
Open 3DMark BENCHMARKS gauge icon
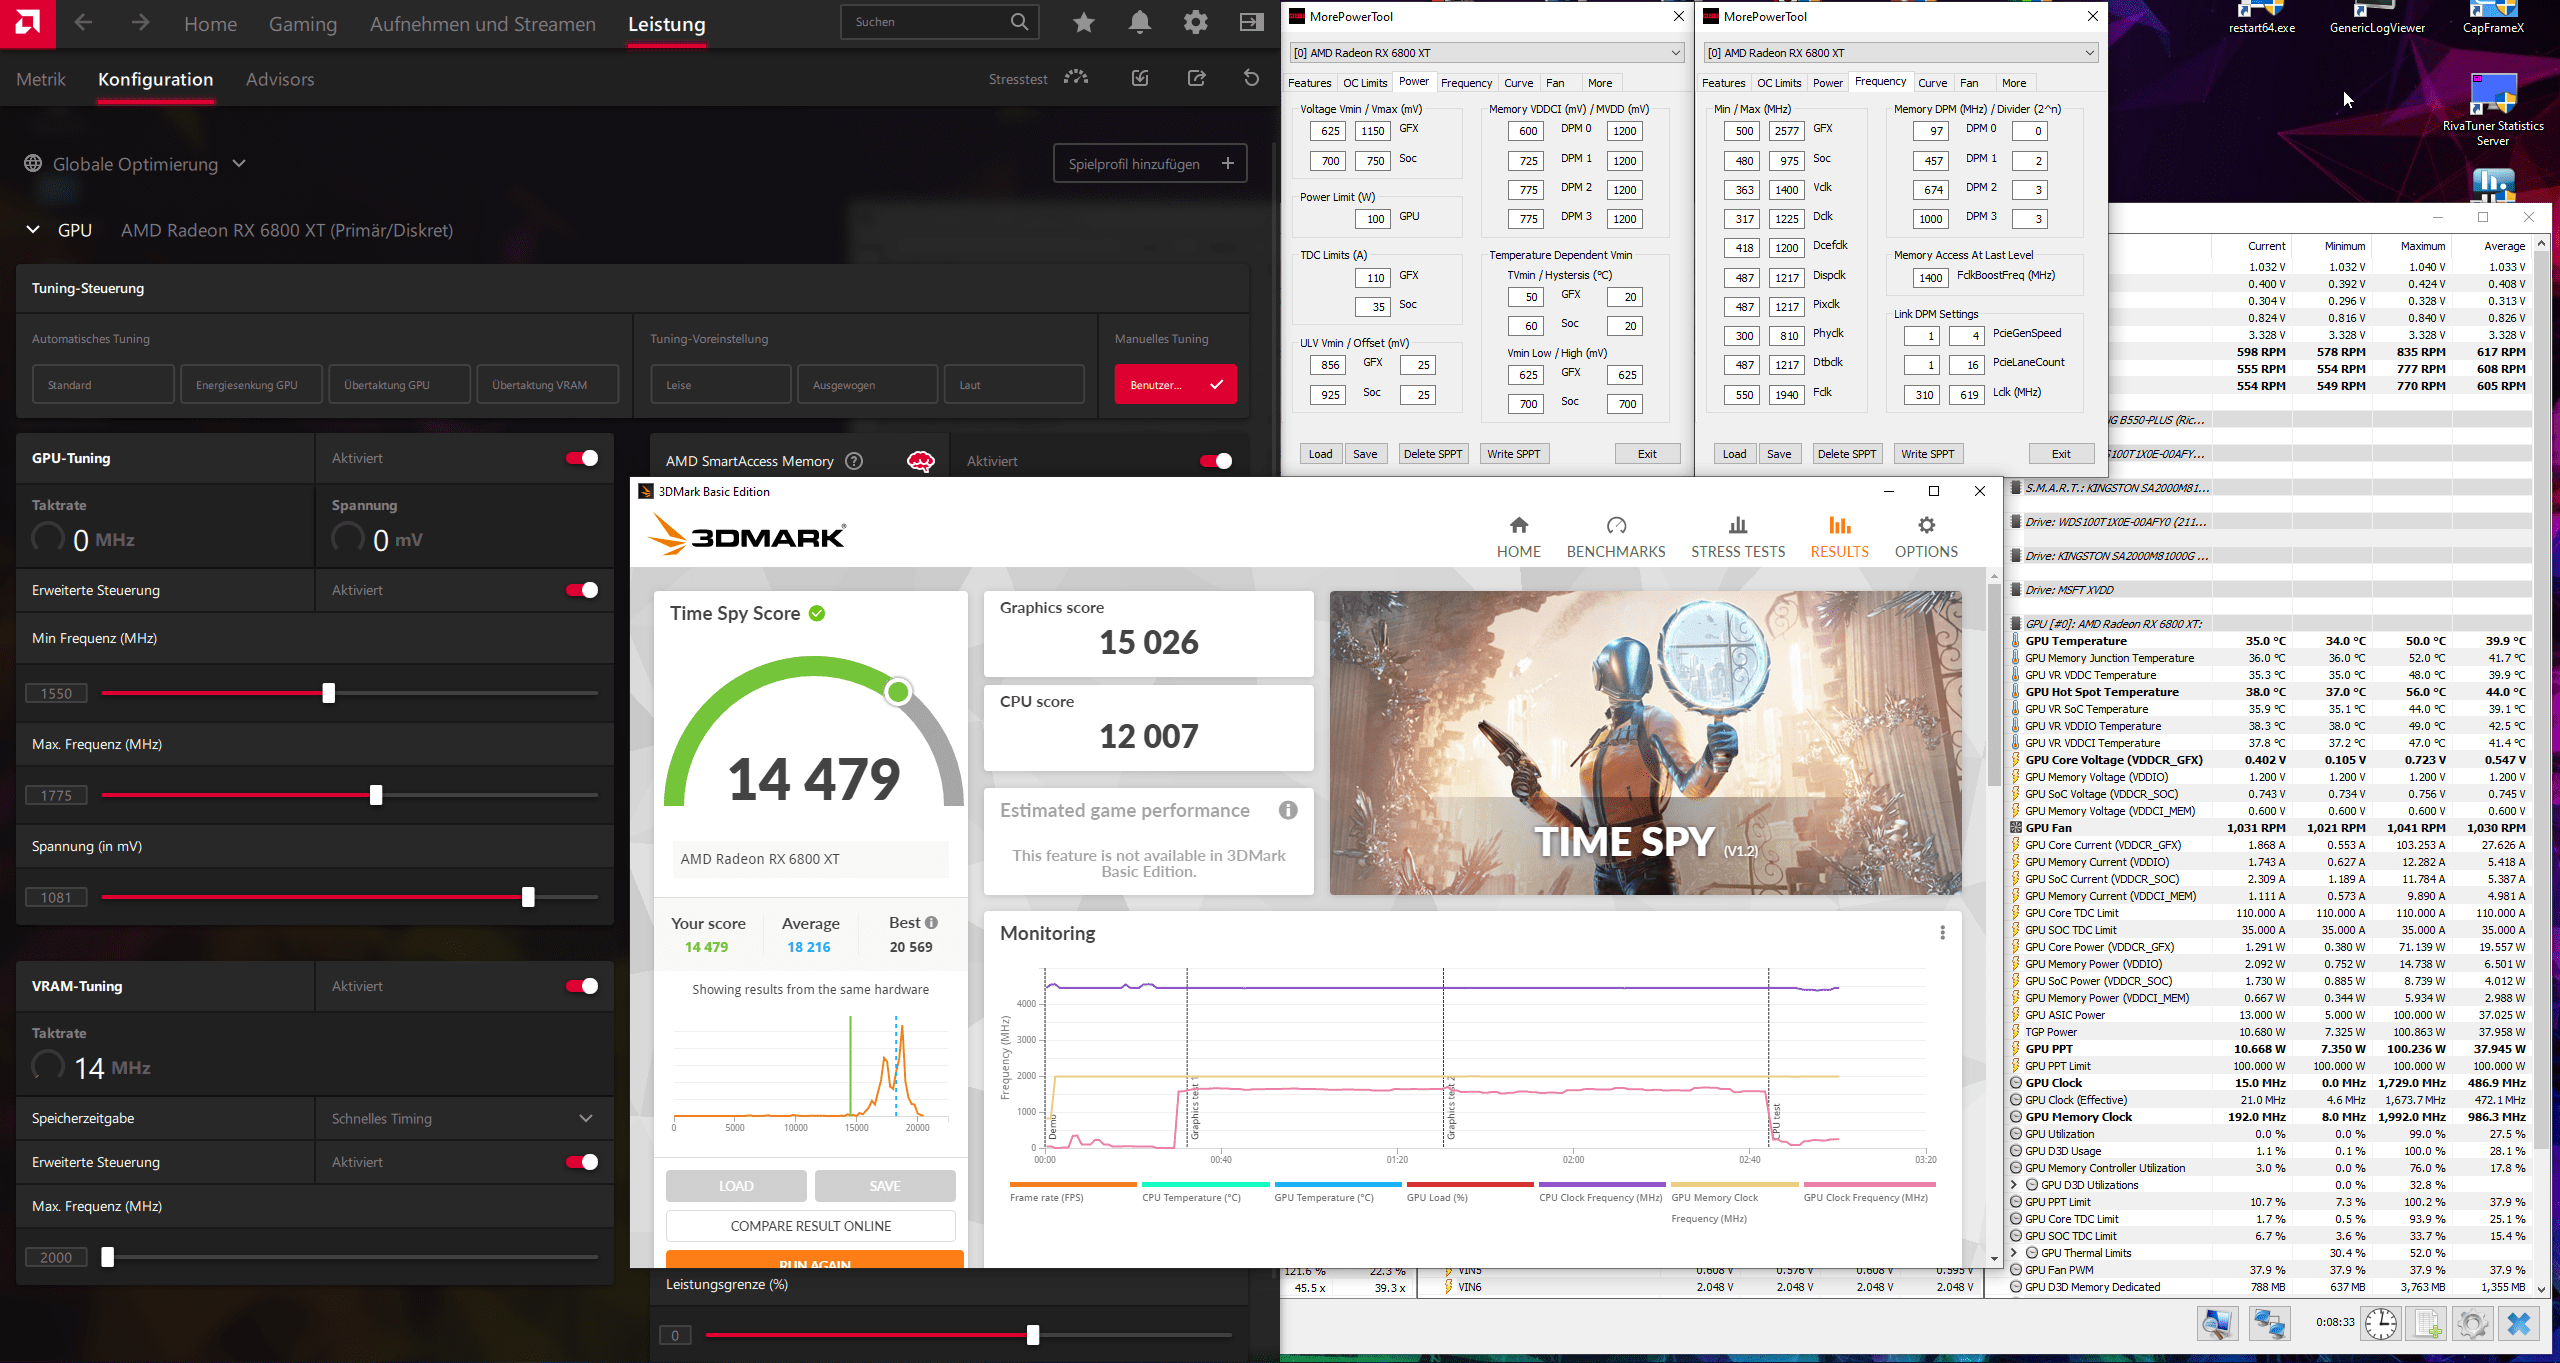[1616, 526]
